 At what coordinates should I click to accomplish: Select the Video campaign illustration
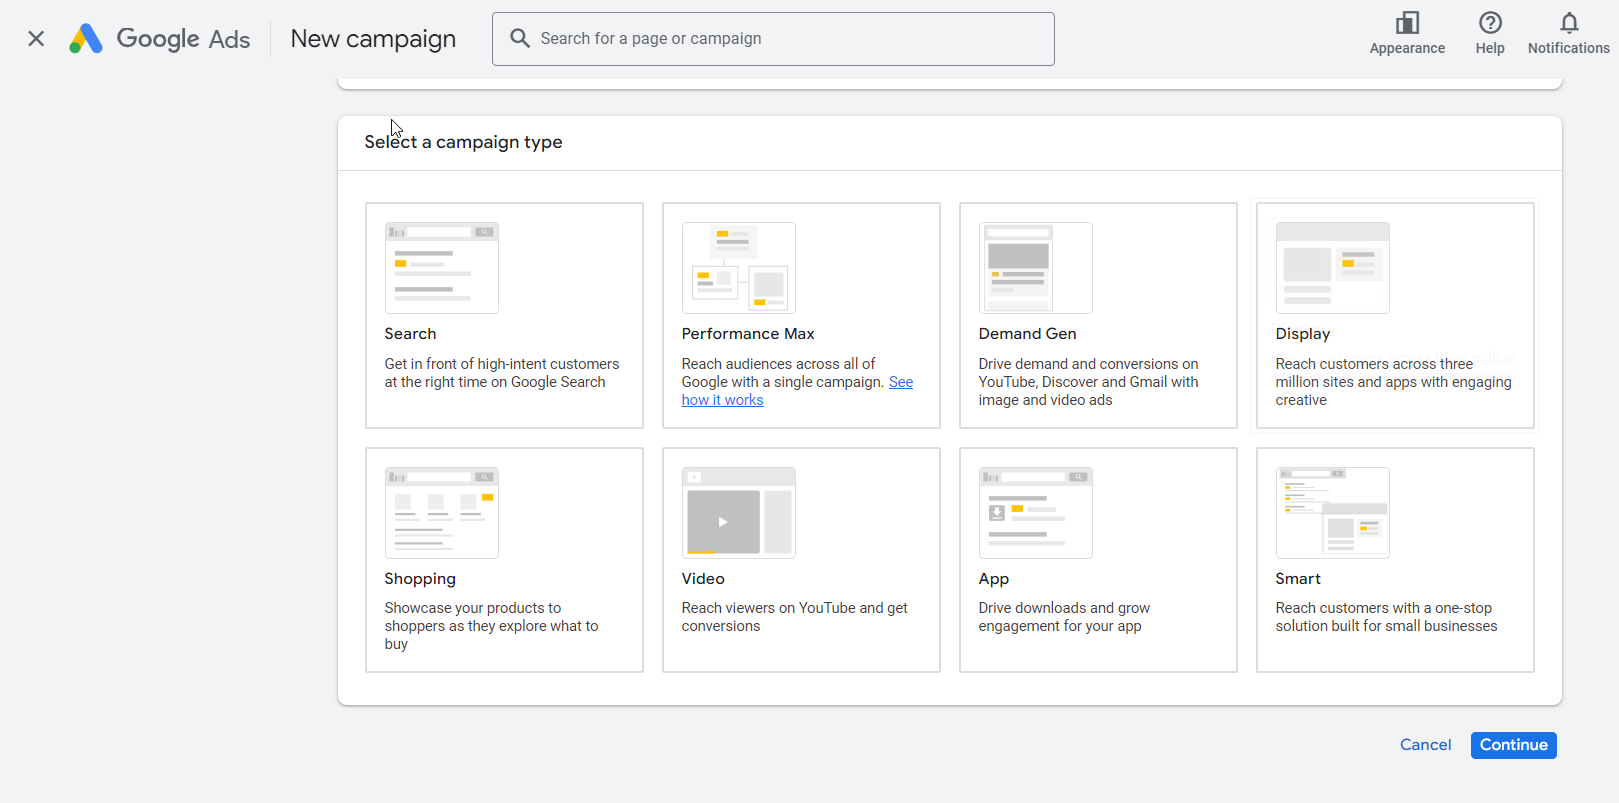point(739,513)
